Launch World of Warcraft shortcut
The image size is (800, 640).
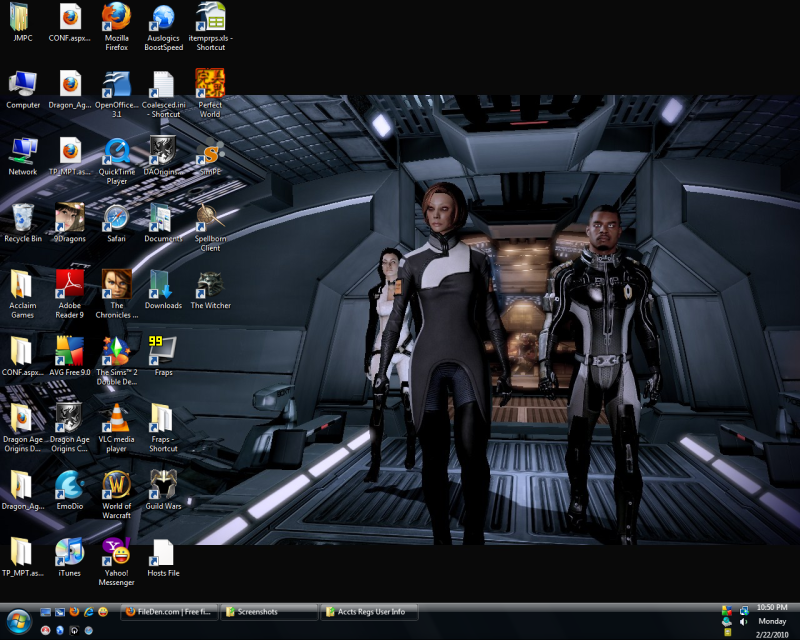[x=117, y=485]
